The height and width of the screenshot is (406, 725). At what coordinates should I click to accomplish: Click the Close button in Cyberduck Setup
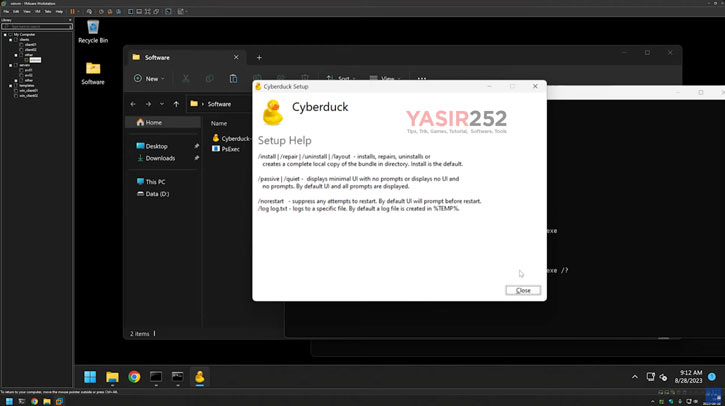522,290
